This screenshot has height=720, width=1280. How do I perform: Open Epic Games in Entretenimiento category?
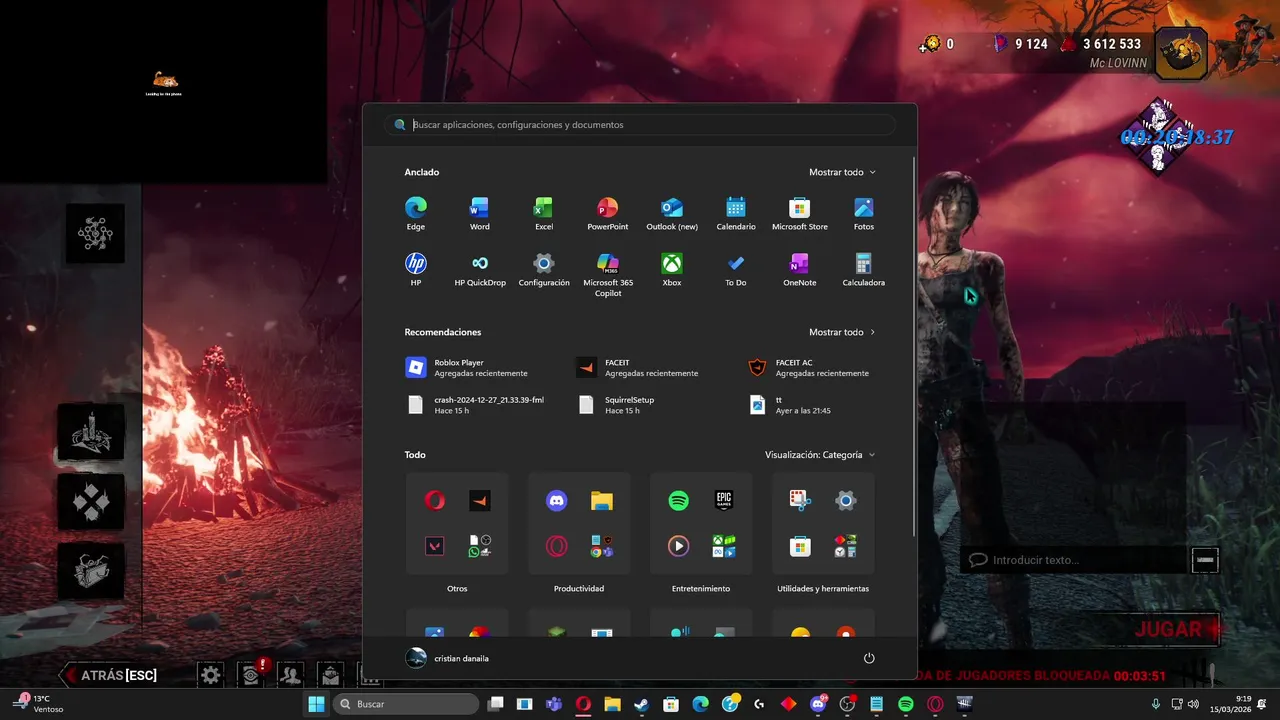coord(724,501)
